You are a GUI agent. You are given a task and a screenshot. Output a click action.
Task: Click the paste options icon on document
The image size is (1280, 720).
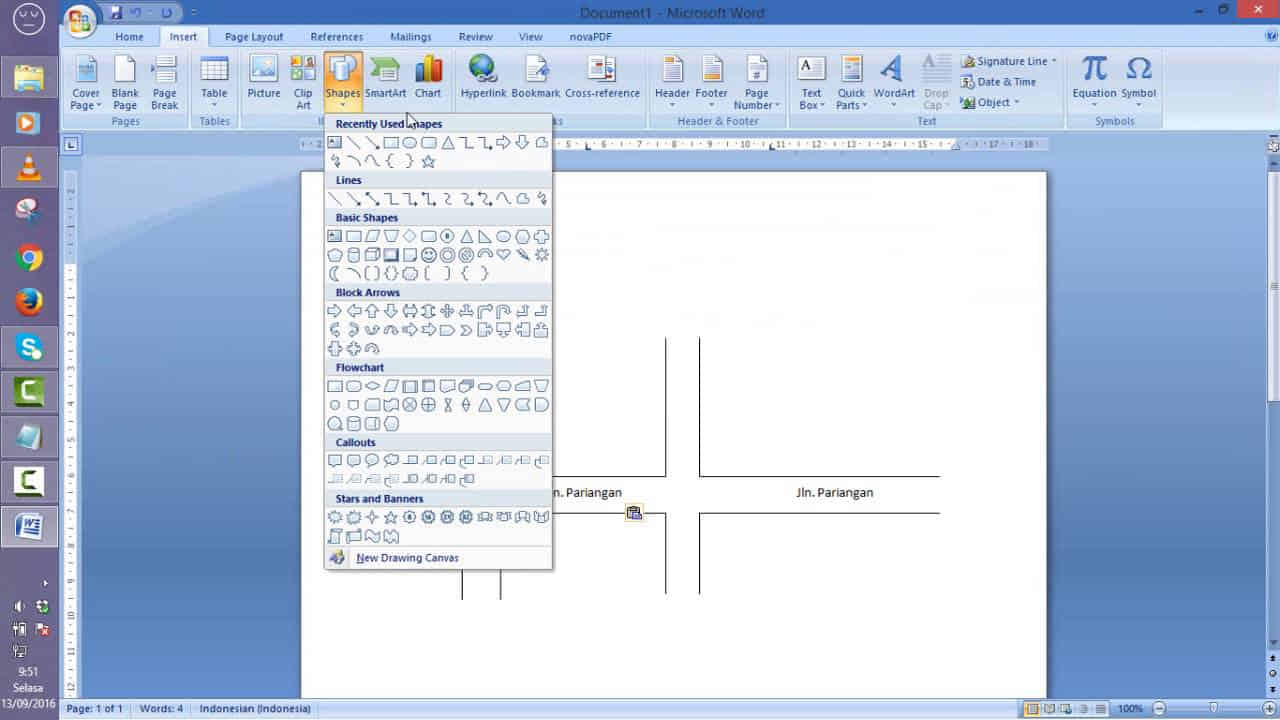634,513
